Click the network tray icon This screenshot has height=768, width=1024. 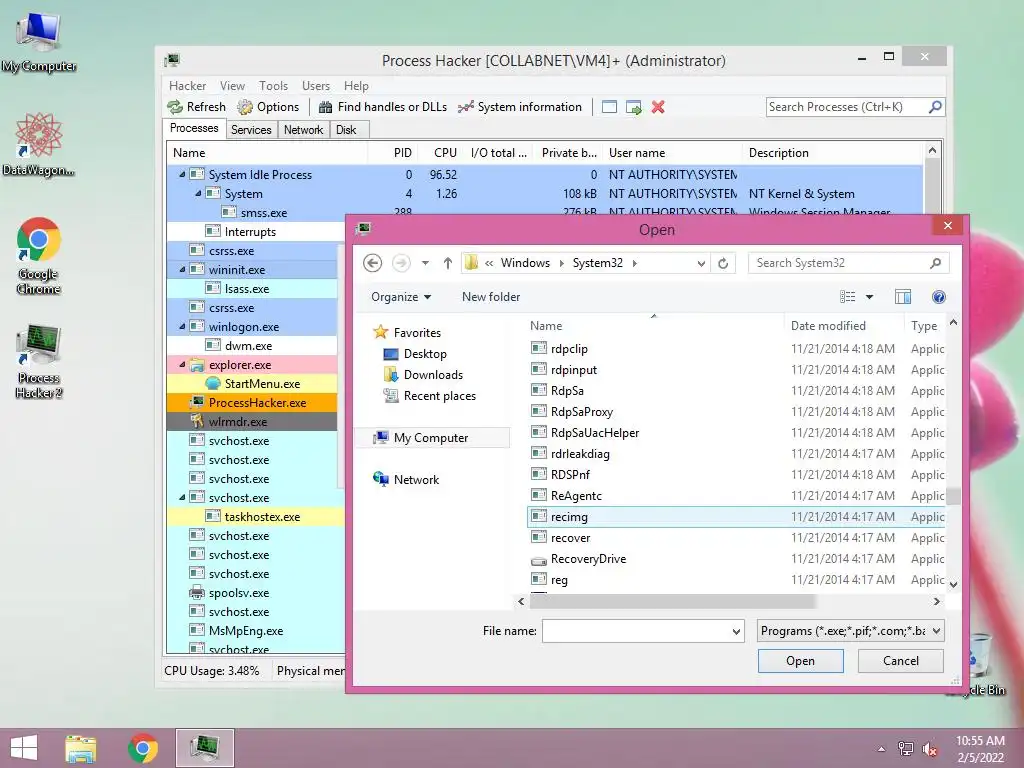(x=905, y=749)
